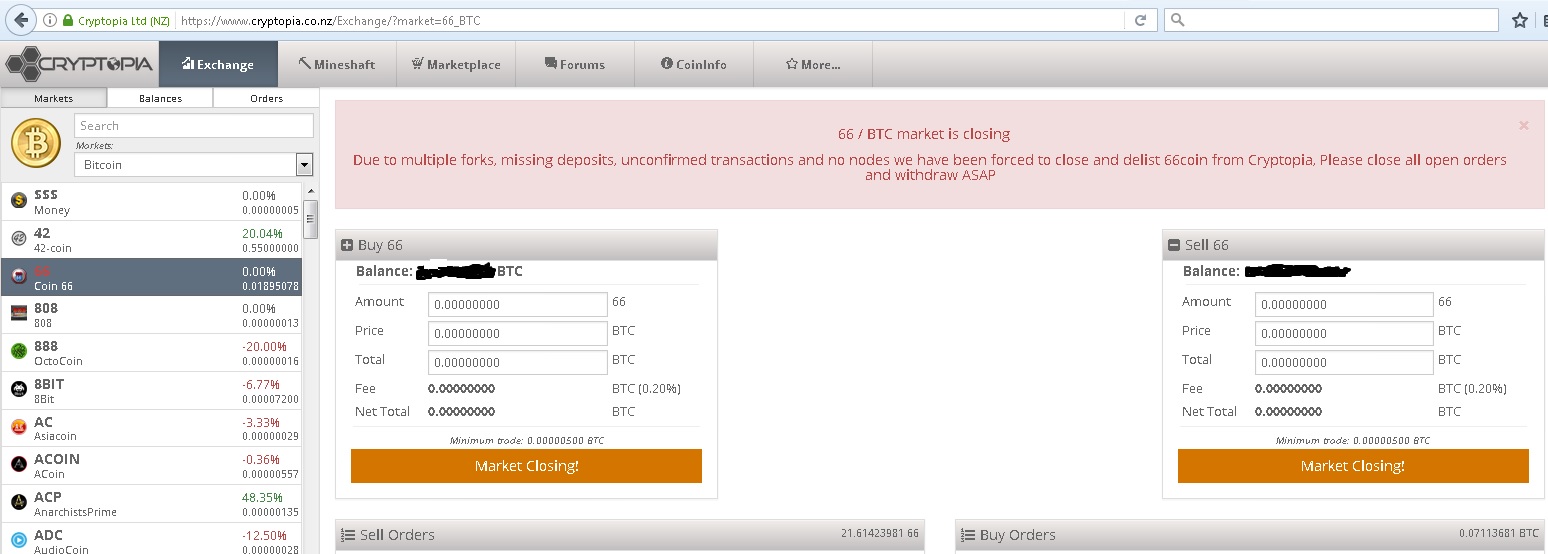Select the SSS Money coin icon

click(18, 201)
